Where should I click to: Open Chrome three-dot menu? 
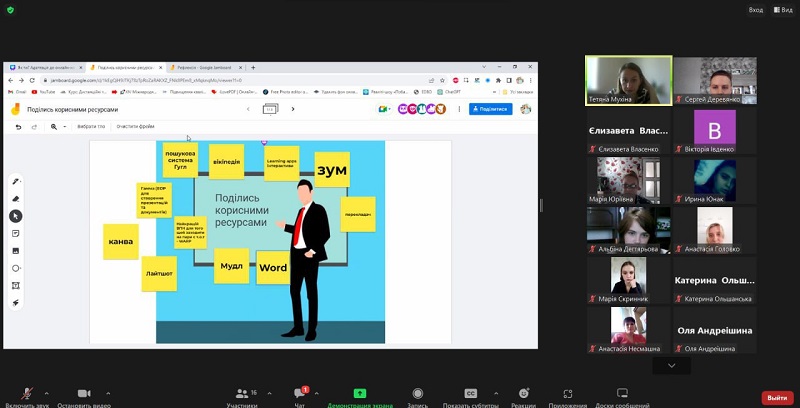click(x=531, y=81)
